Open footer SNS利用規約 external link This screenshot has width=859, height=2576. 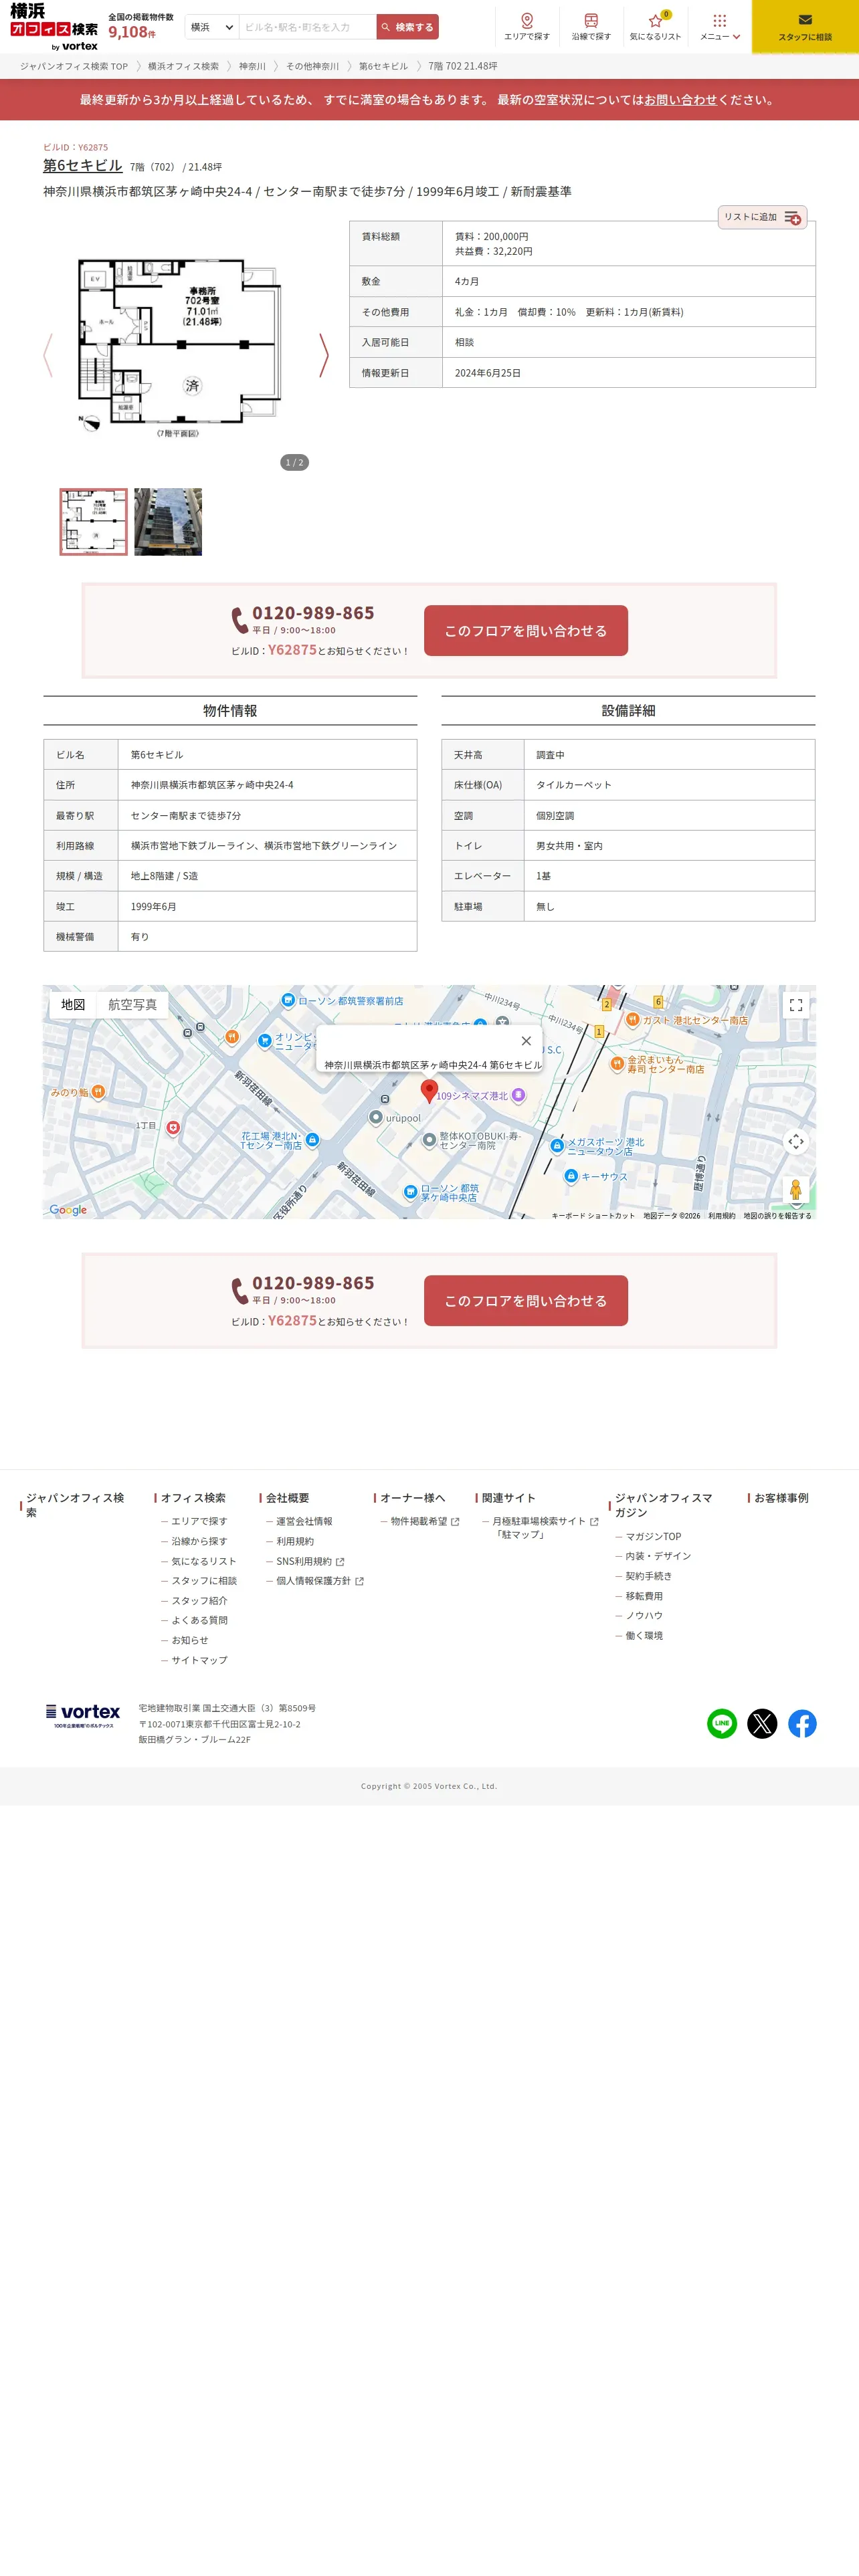(309, 1562)
